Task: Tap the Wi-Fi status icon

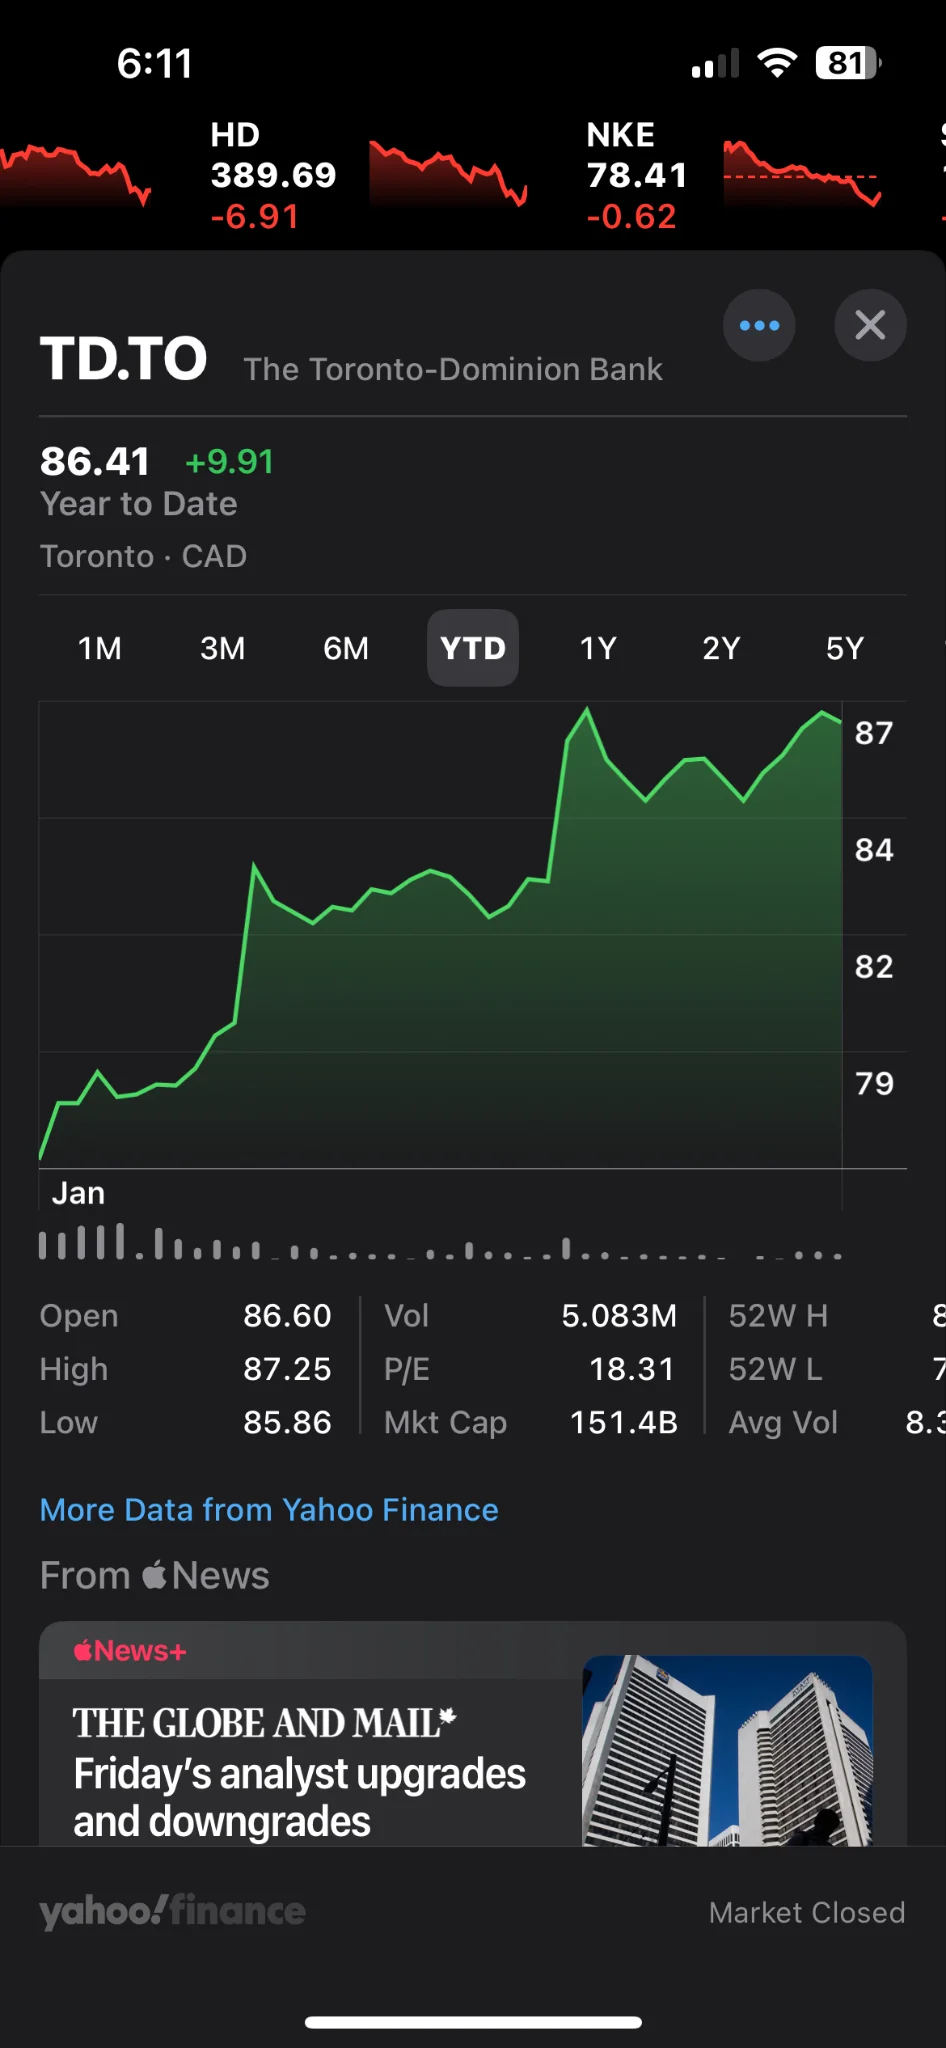Action: pos(777,63)
